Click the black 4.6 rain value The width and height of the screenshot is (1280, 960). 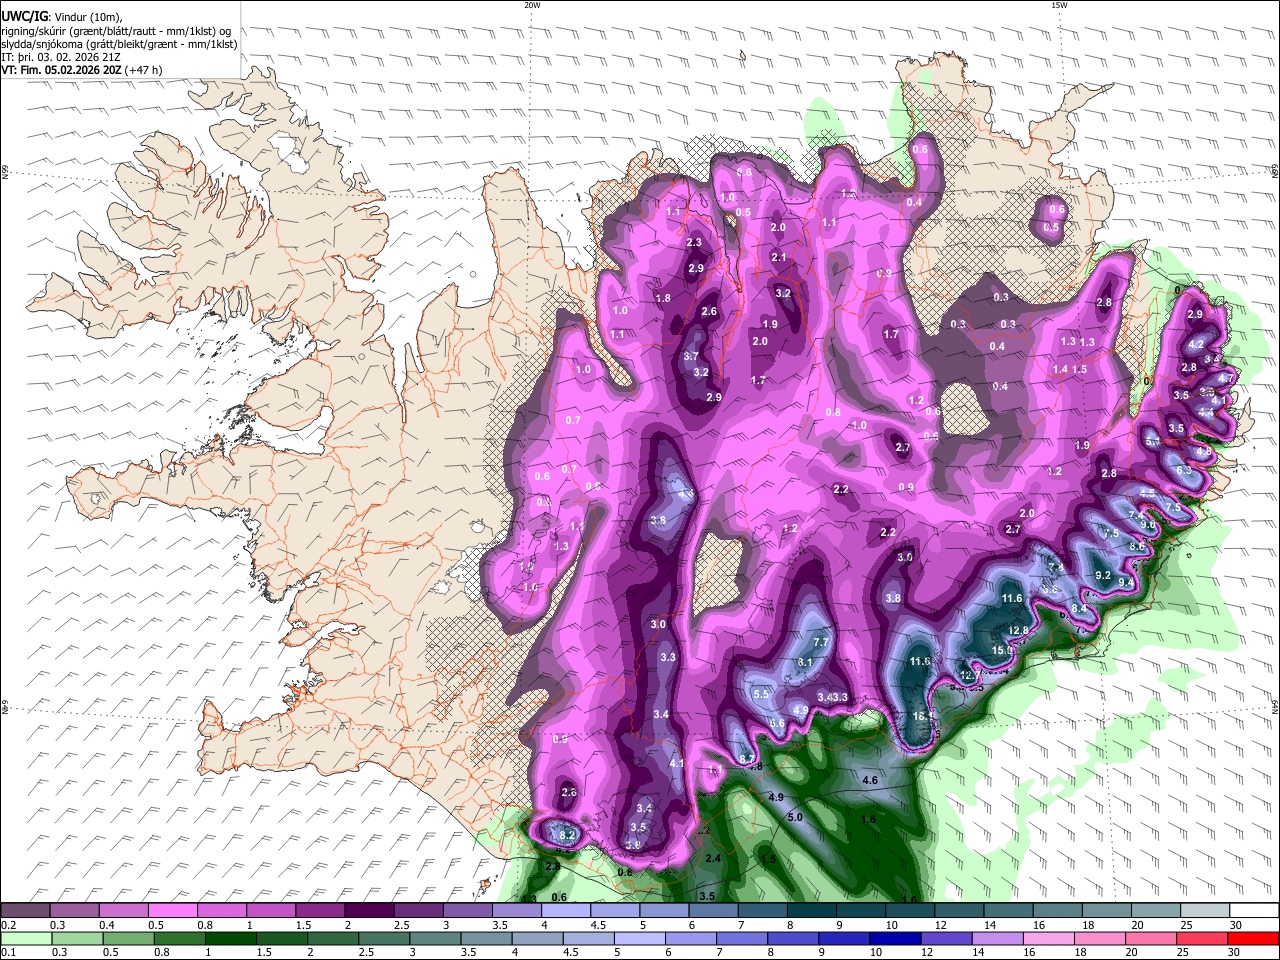(870, 780)
